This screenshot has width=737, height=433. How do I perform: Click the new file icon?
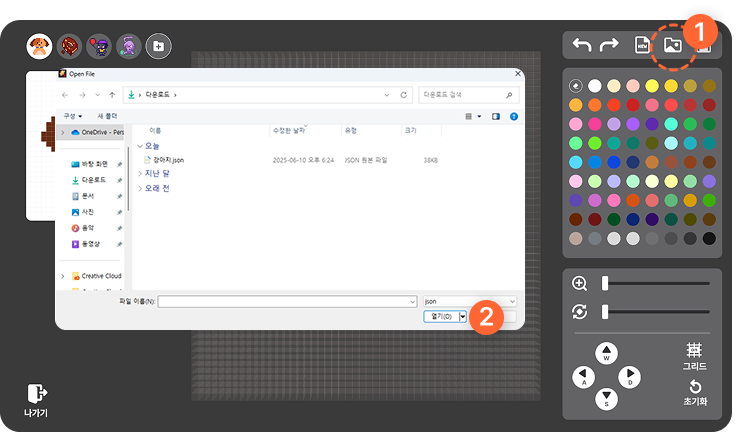point(643,45)
